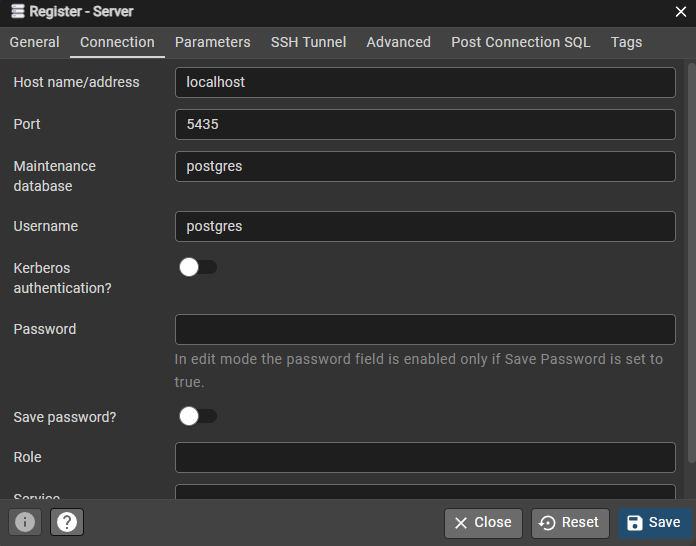The image size is (696, 546).
Task: Click into the Port field
Action: click(425, 124)
